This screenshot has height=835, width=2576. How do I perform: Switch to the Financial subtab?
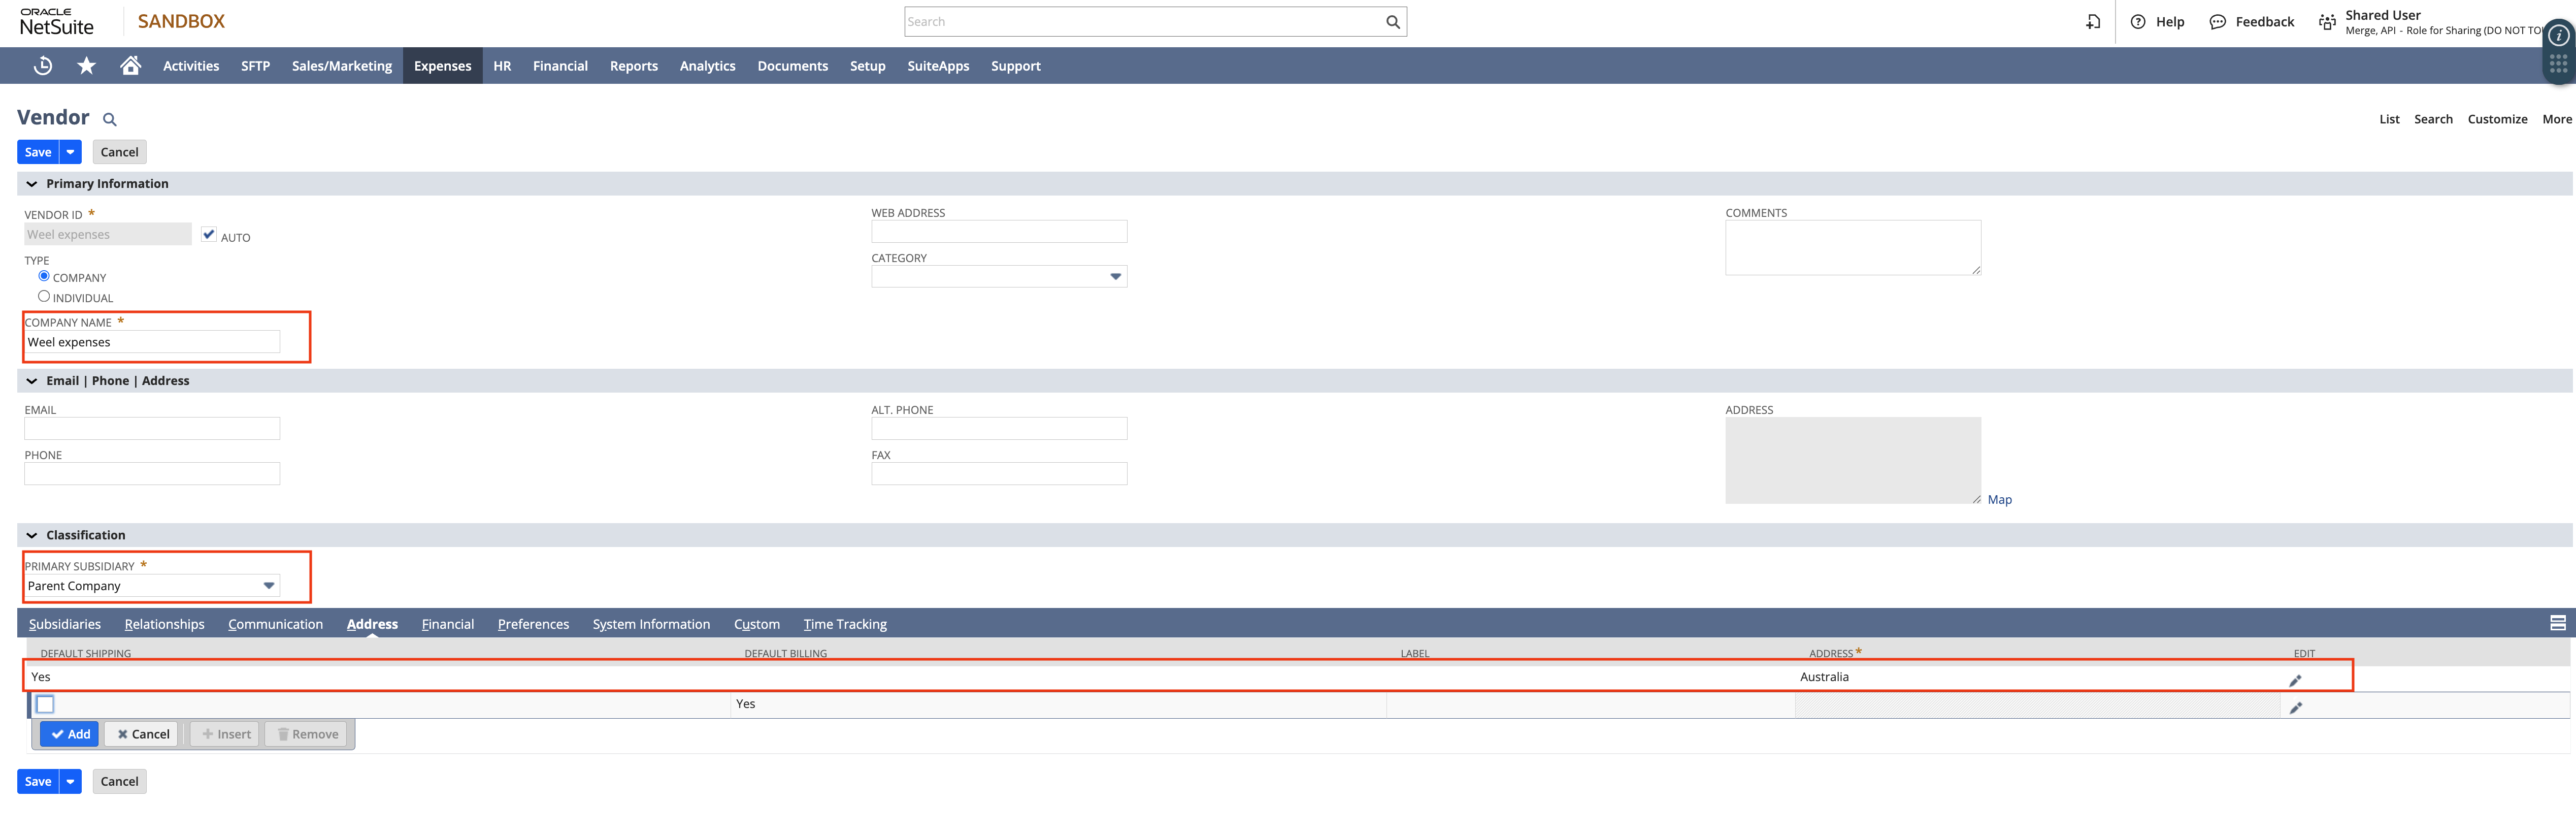point(447,624)
